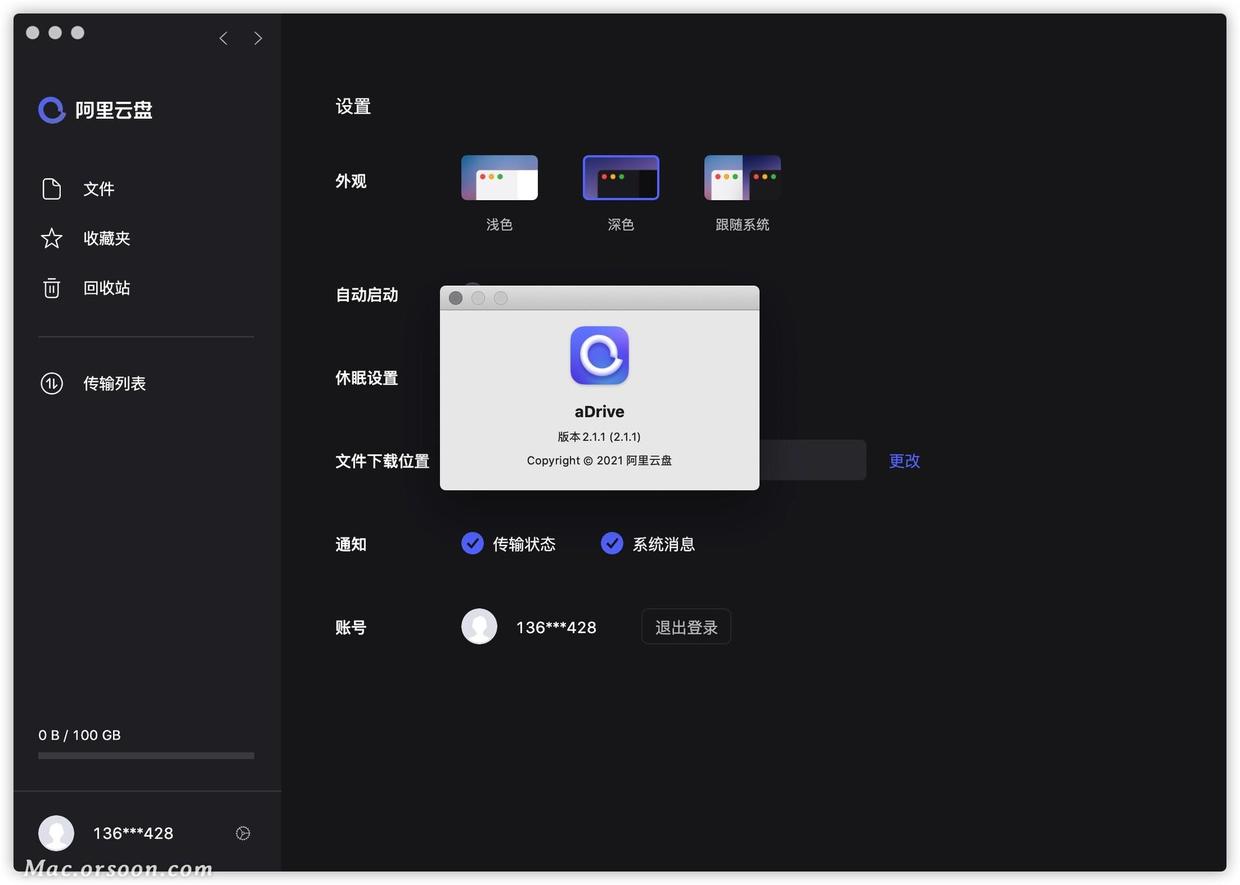Click the 浅色 caption under the light theme

(499, 225)
